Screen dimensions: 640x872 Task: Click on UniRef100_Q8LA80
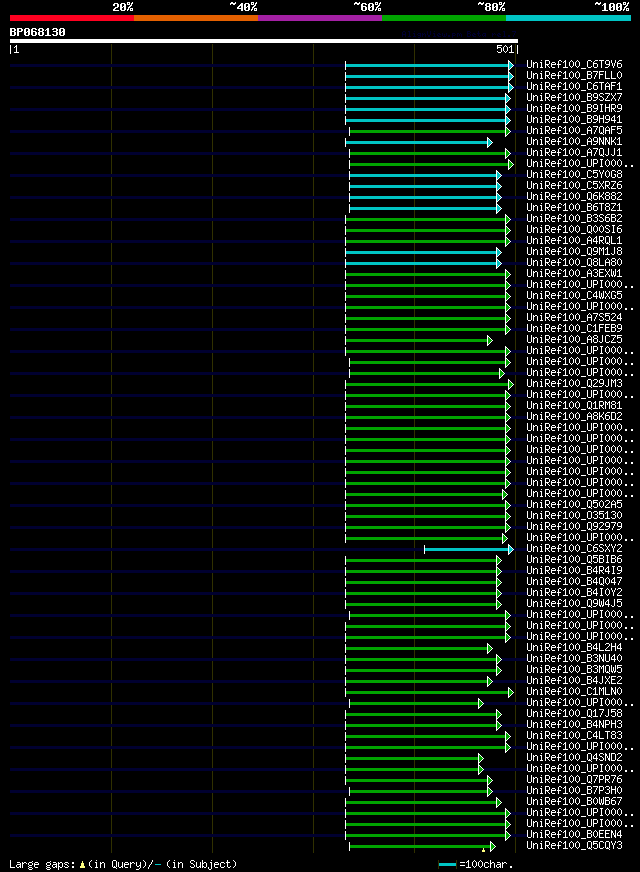point(574,262)
